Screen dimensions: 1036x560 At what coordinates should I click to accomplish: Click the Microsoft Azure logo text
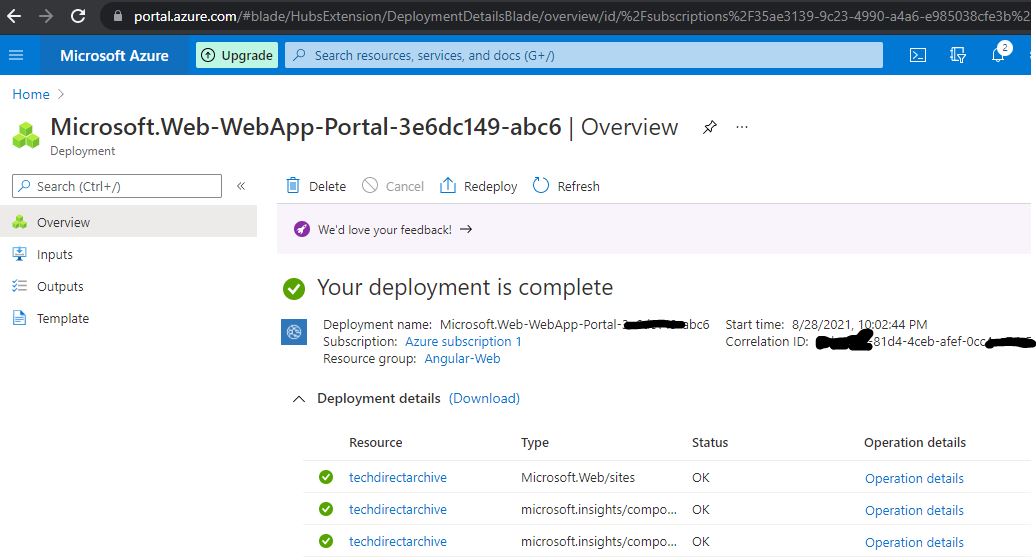coord(114,55)
